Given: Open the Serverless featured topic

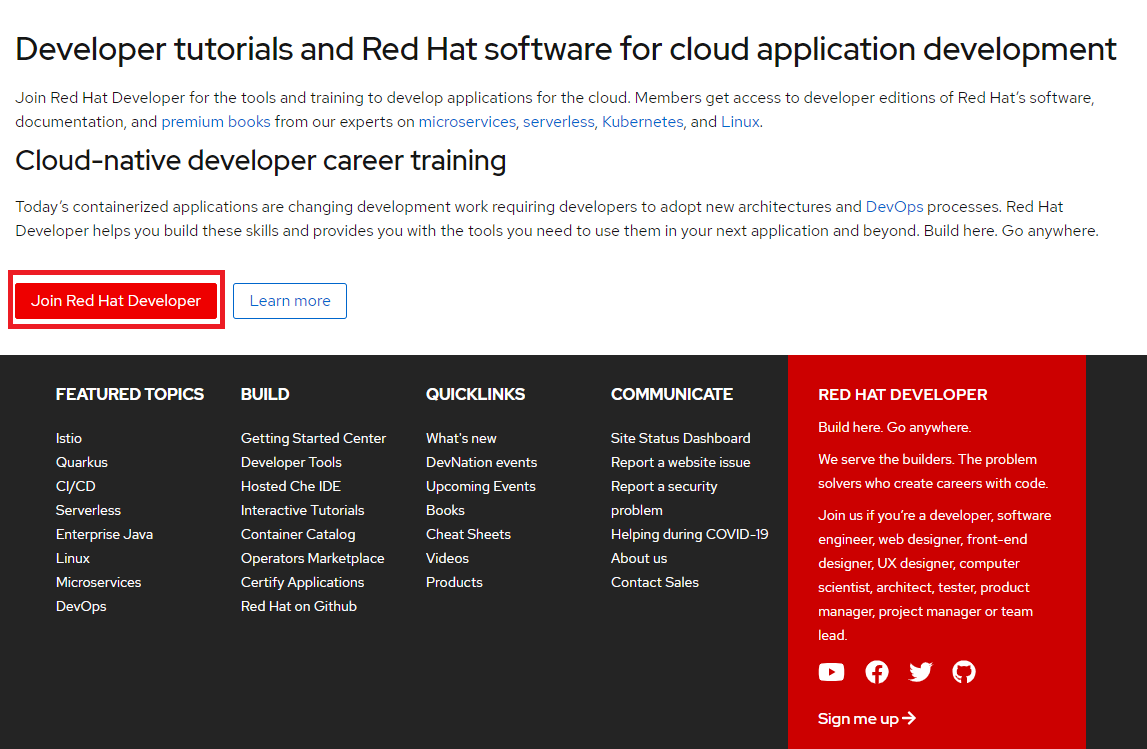Looking at the screenshot, I should 88,509.
